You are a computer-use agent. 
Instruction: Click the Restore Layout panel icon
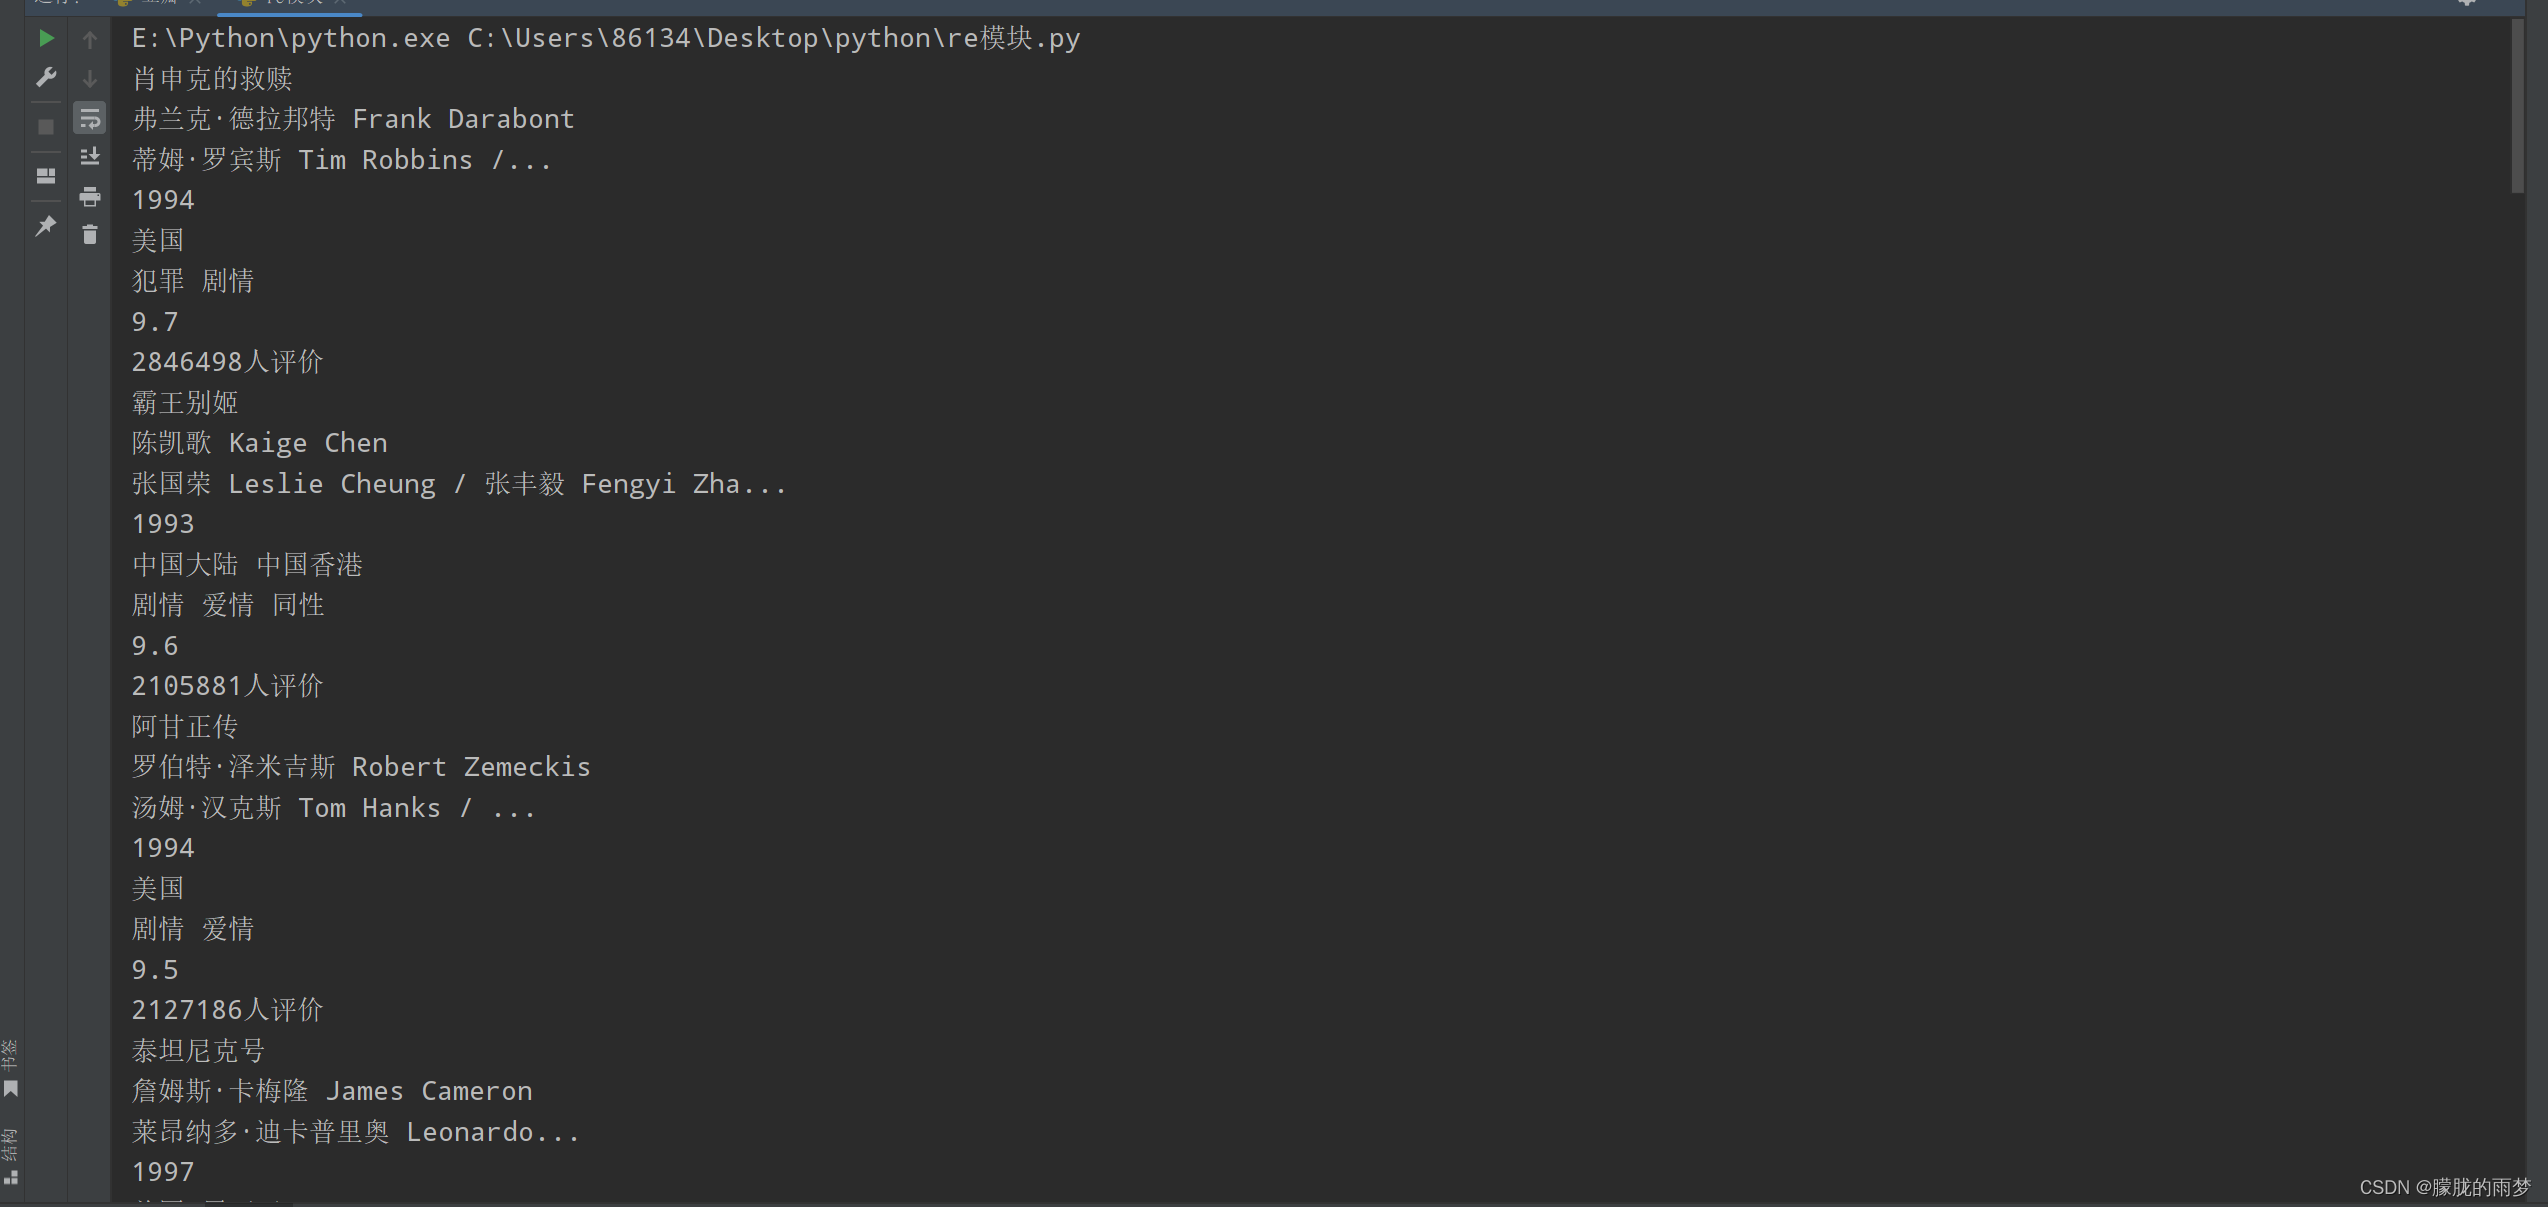tap(46, 176)
